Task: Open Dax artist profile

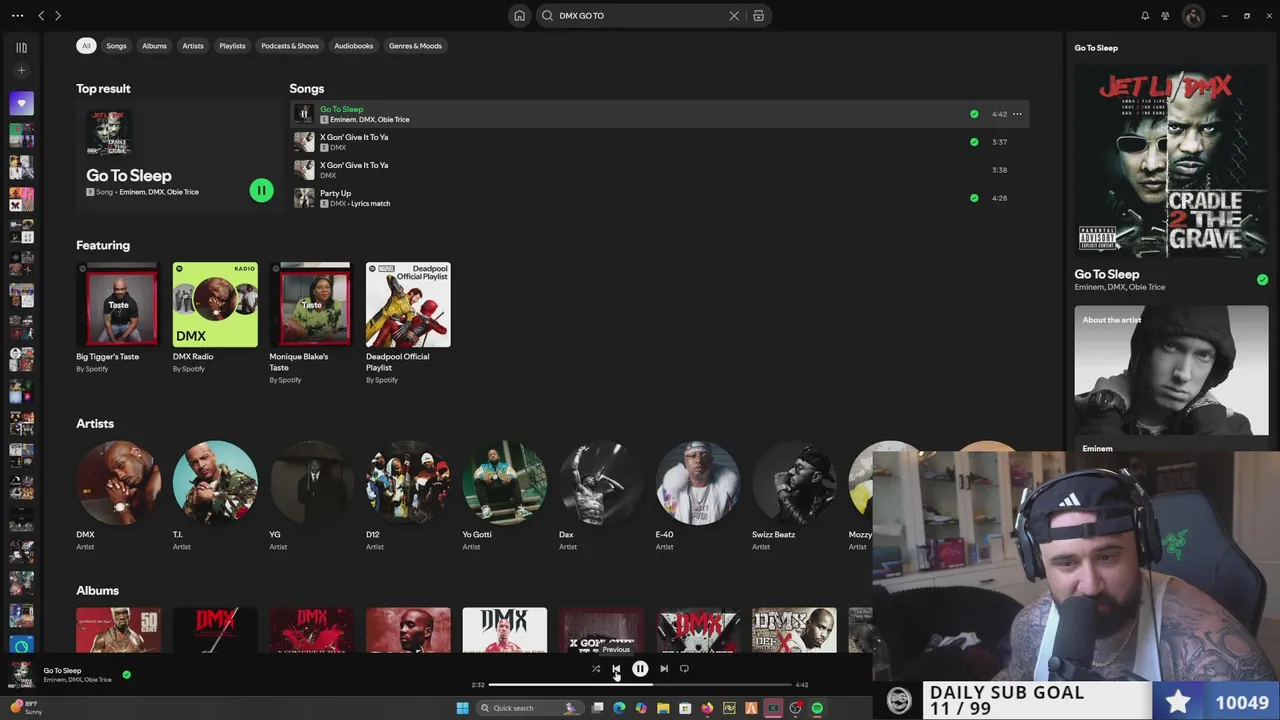Action: coord(601,483)
